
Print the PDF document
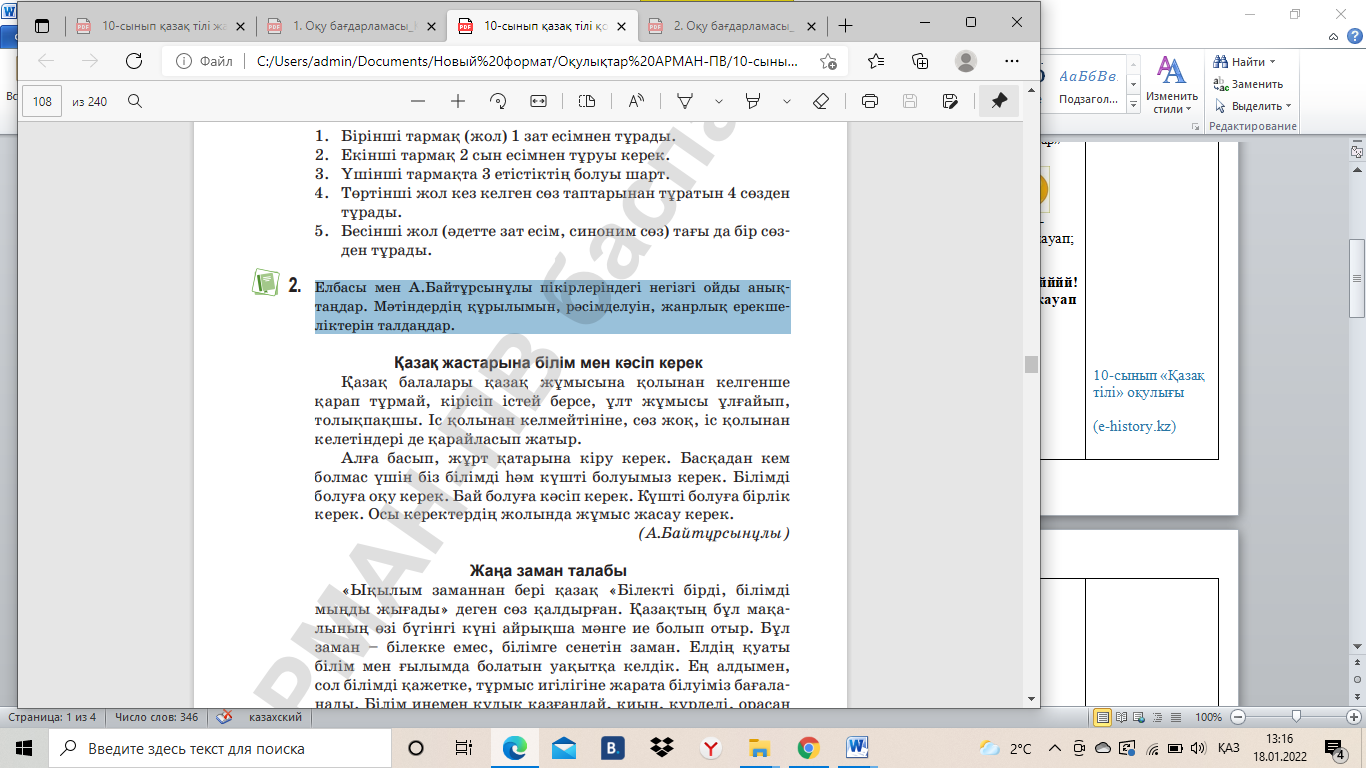[870, 101]
